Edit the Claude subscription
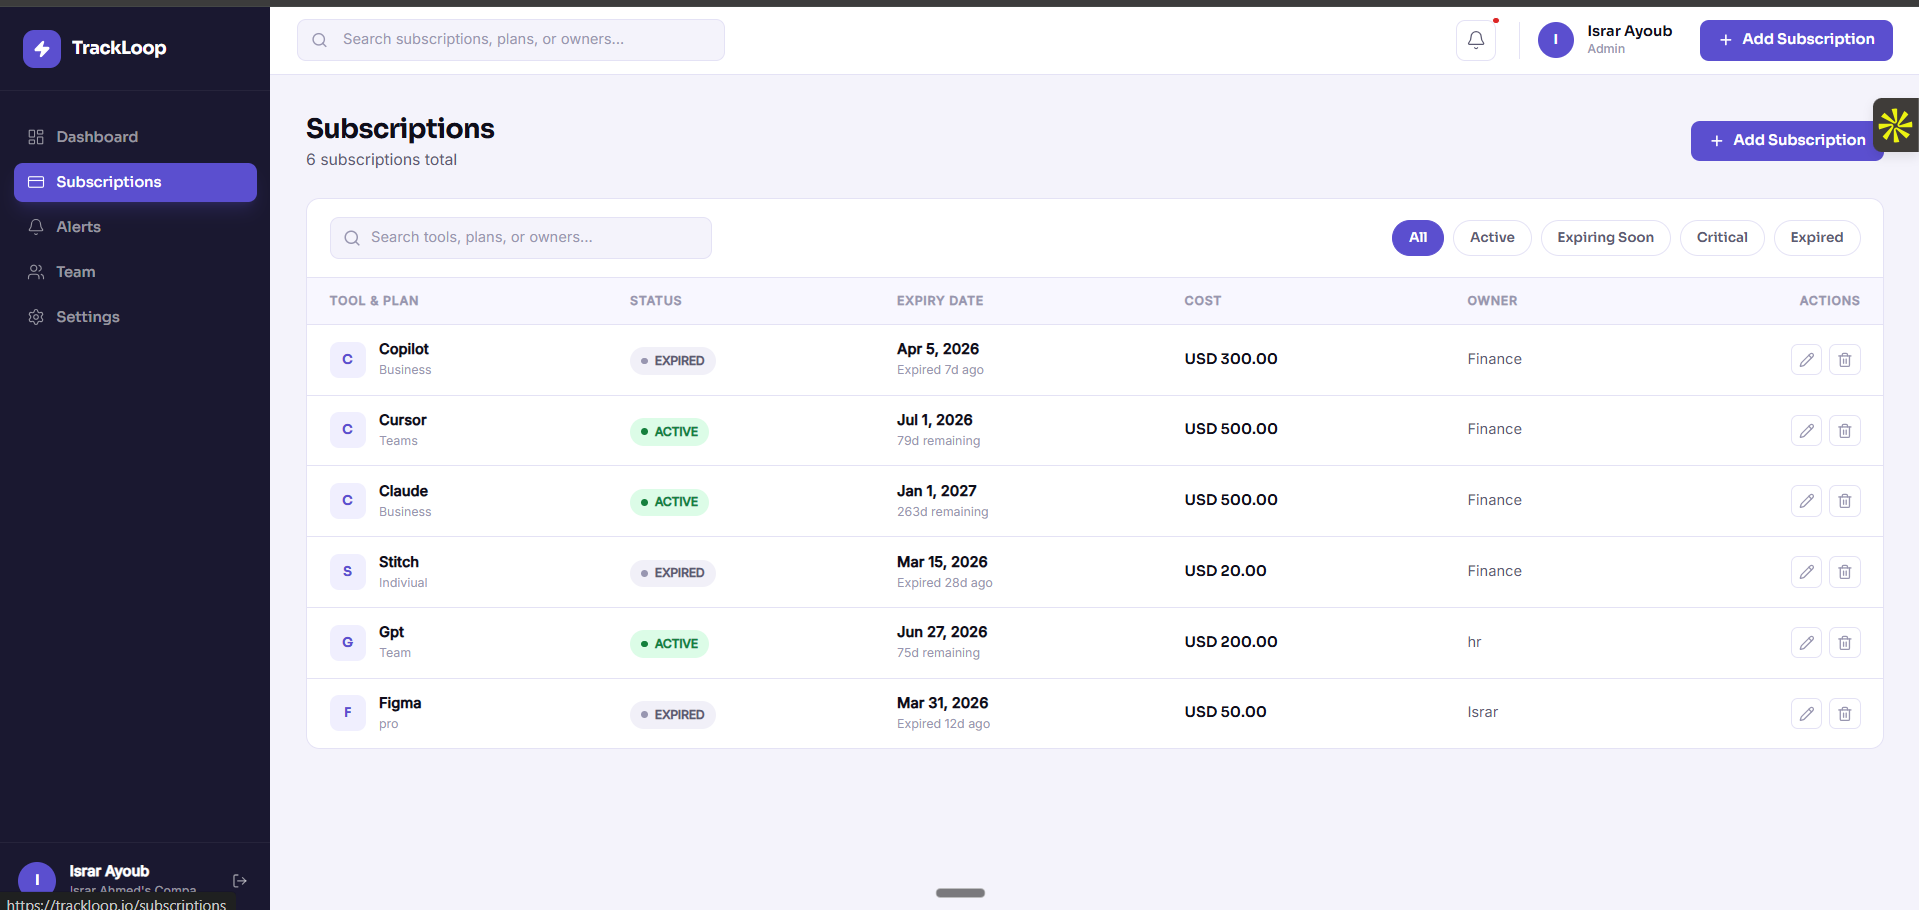1919x910 pixels. pos(1806,501)
